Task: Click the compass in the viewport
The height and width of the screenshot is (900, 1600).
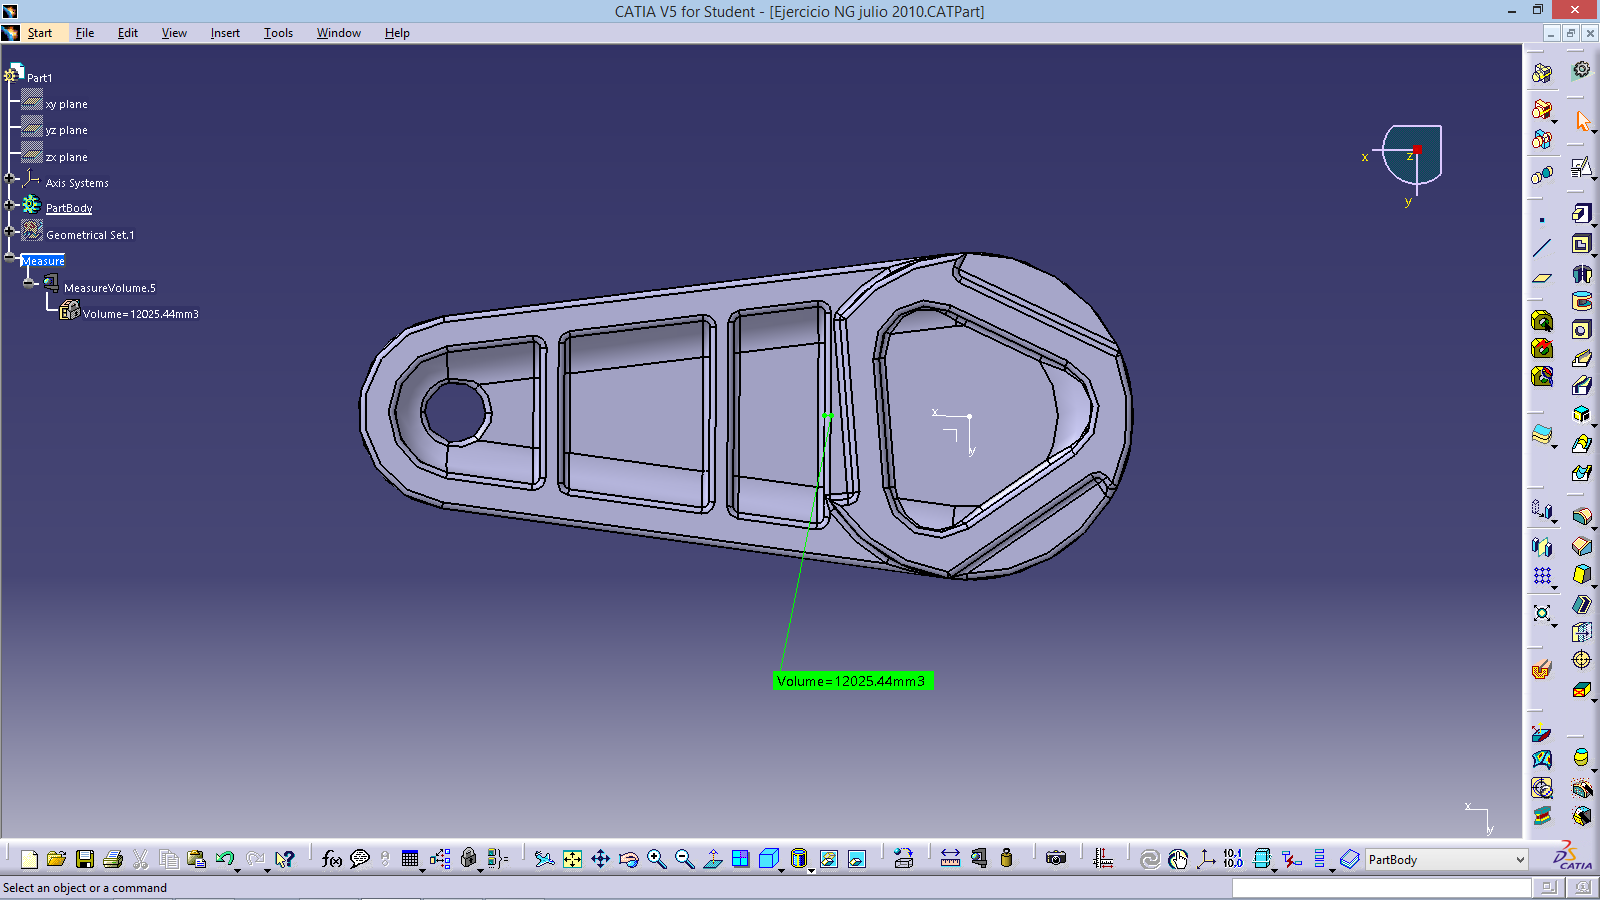Action: (x=1412, y=155)
